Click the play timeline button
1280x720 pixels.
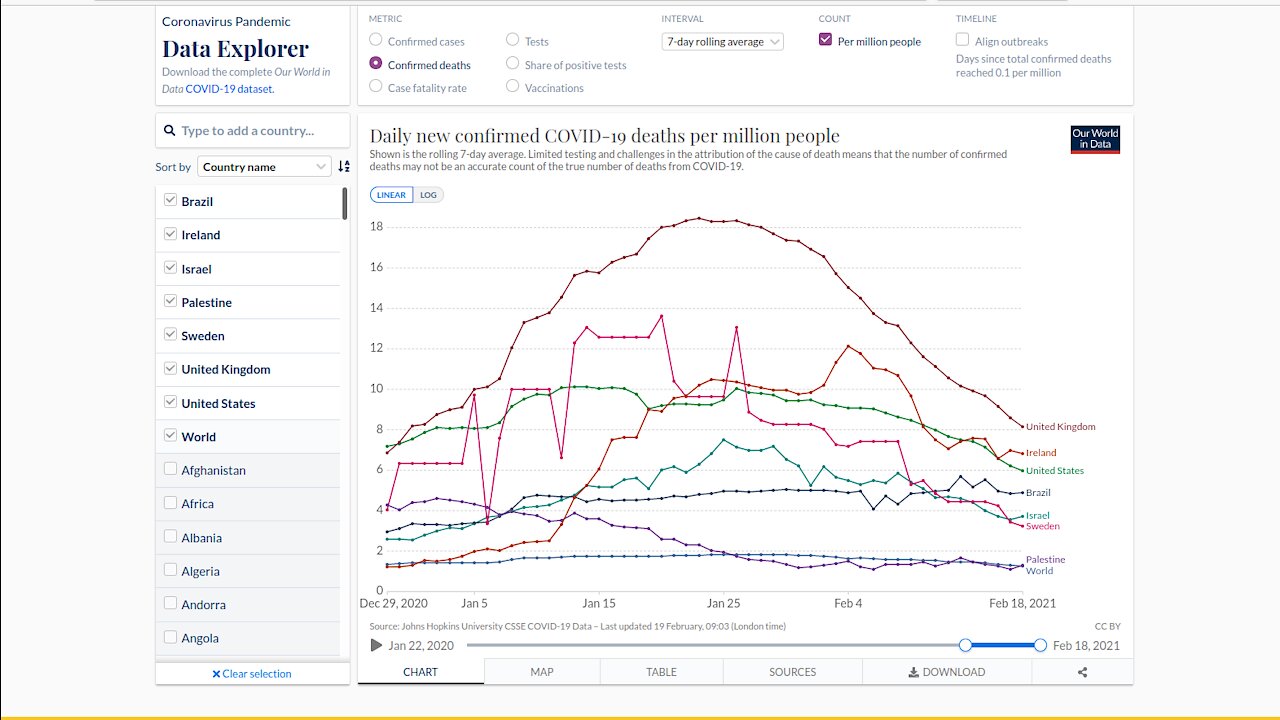[x=376, y=645]
